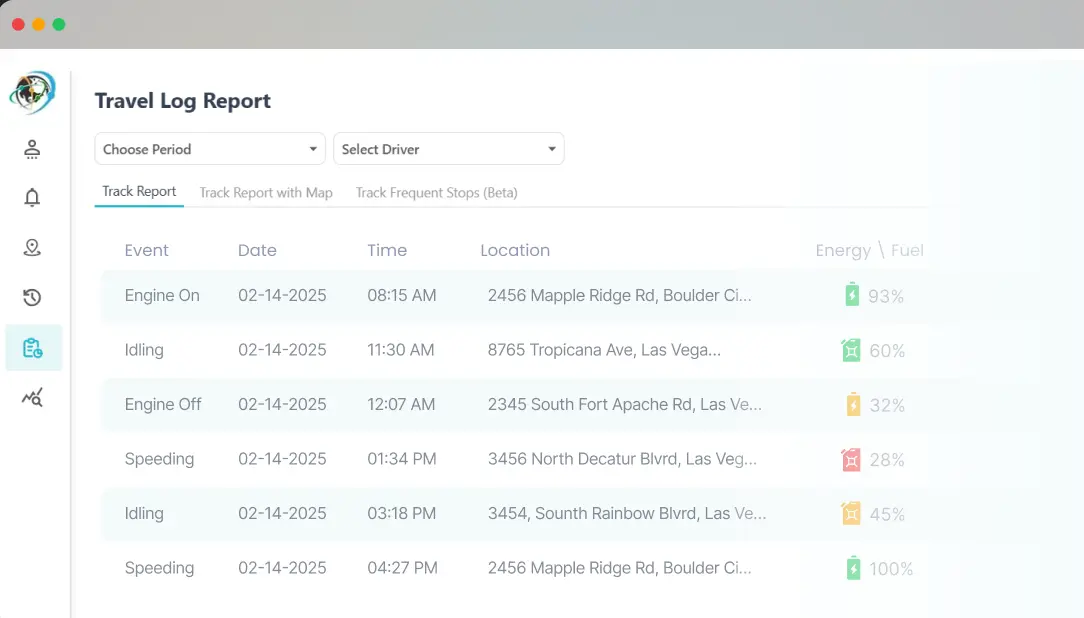1084x618 pixels.
Task: Expand the Select Driver dropdown
Action: pos(449,149)
